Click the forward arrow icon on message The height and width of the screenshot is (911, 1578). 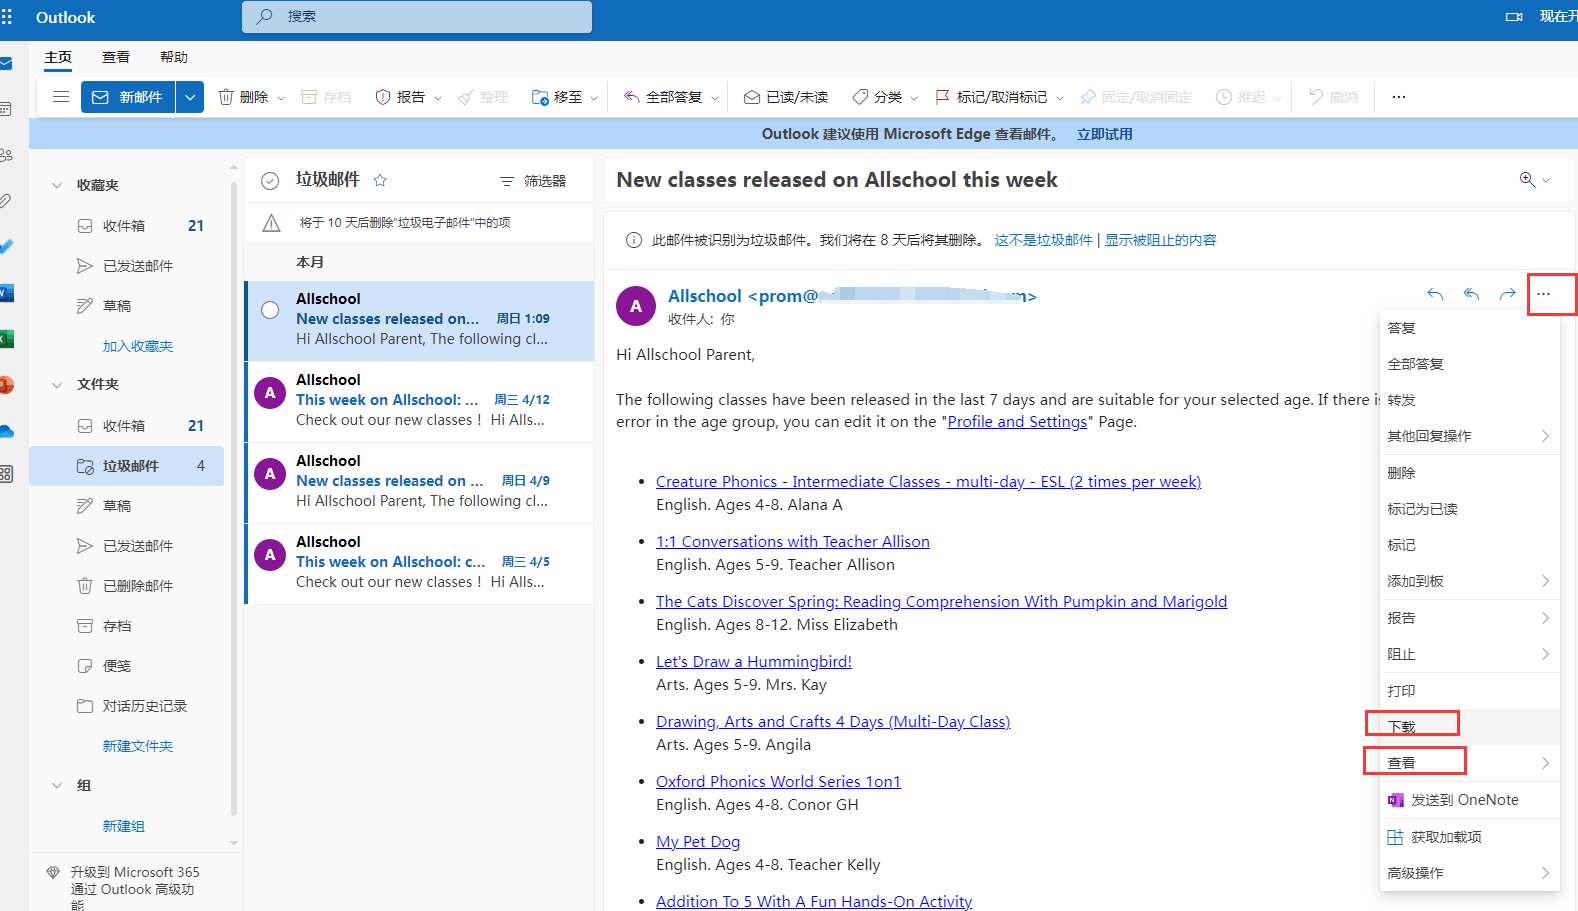pyautogui.click(x=1507, y=294)
